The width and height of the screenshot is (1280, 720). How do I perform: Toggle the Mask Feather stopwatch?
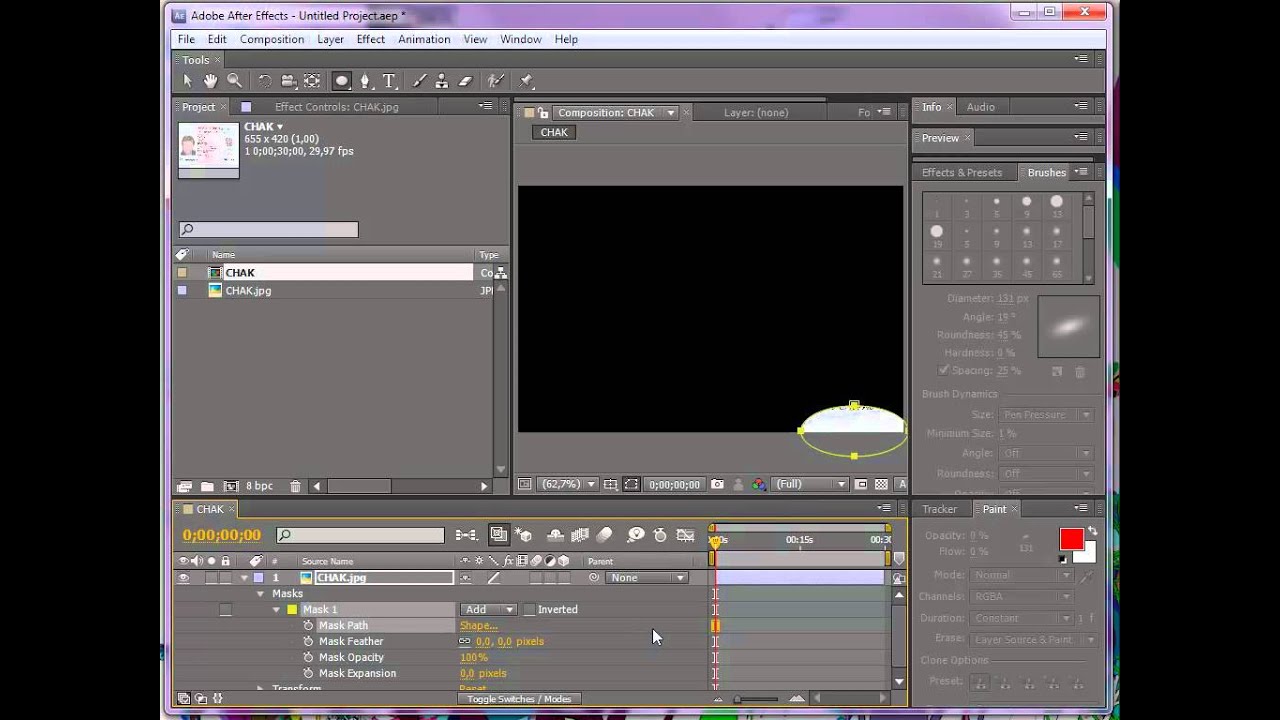point(308,642)
